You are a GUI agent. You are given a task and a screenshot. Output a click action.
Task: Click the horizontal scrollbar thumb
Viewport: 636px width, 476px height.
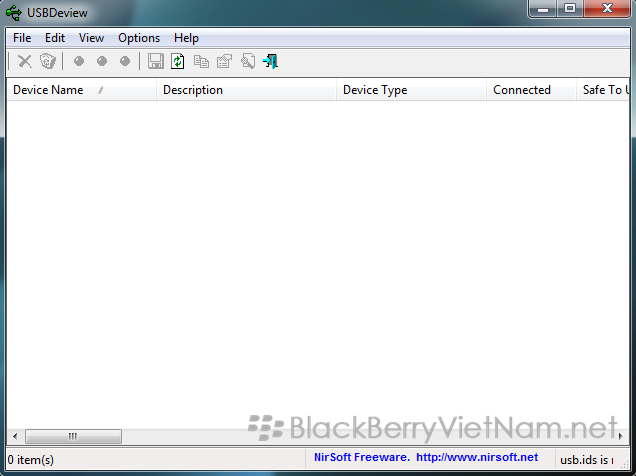click(x=73, y=437)
